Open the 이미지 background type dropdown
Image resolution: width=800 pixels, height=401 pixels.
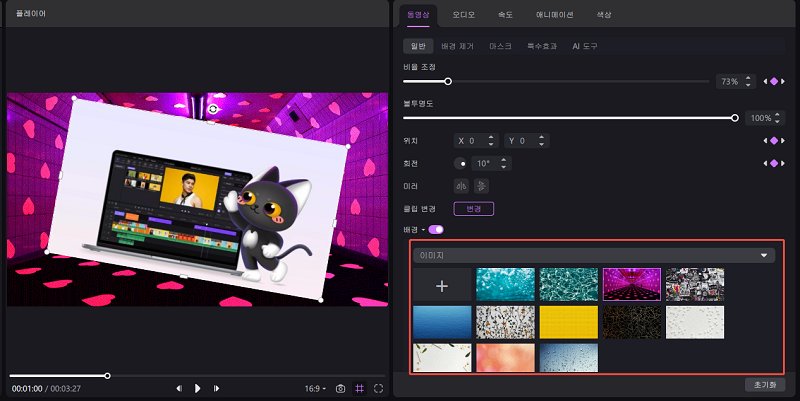[594, 255]
